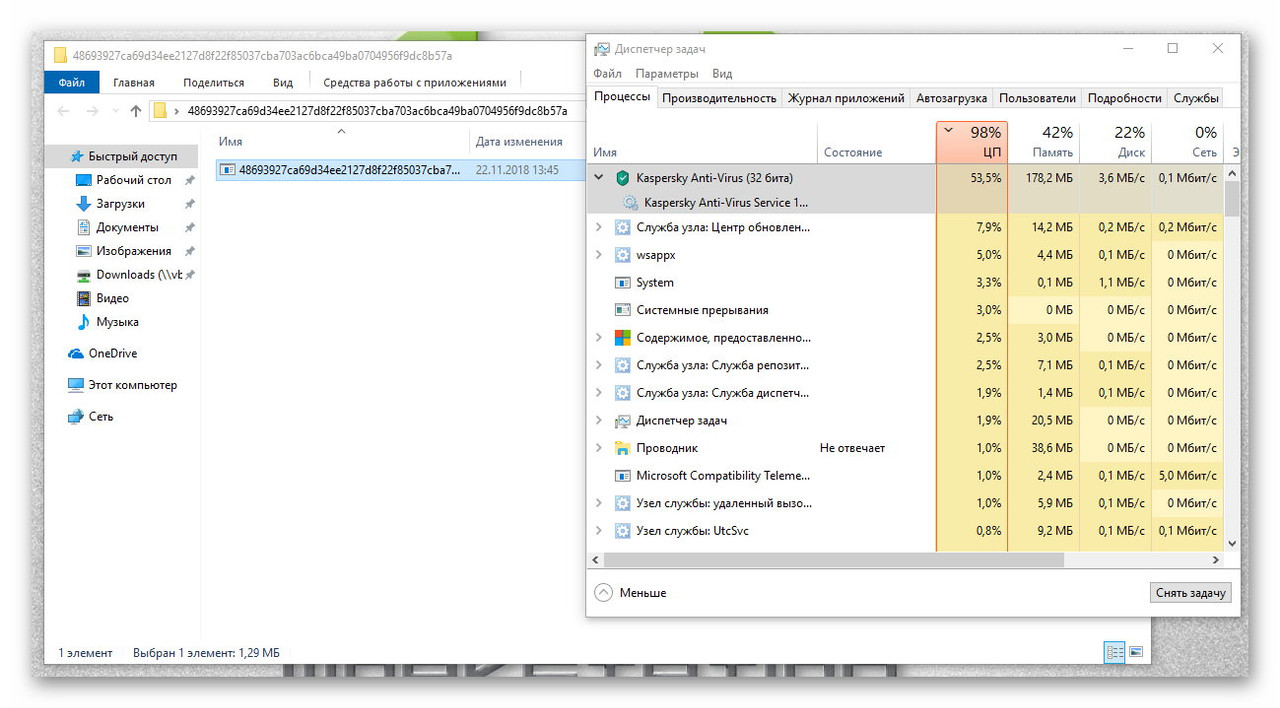Screen dimensions: 1280x708
Task: Sort processes by the ЦП column header
Action: pos(972,142)
